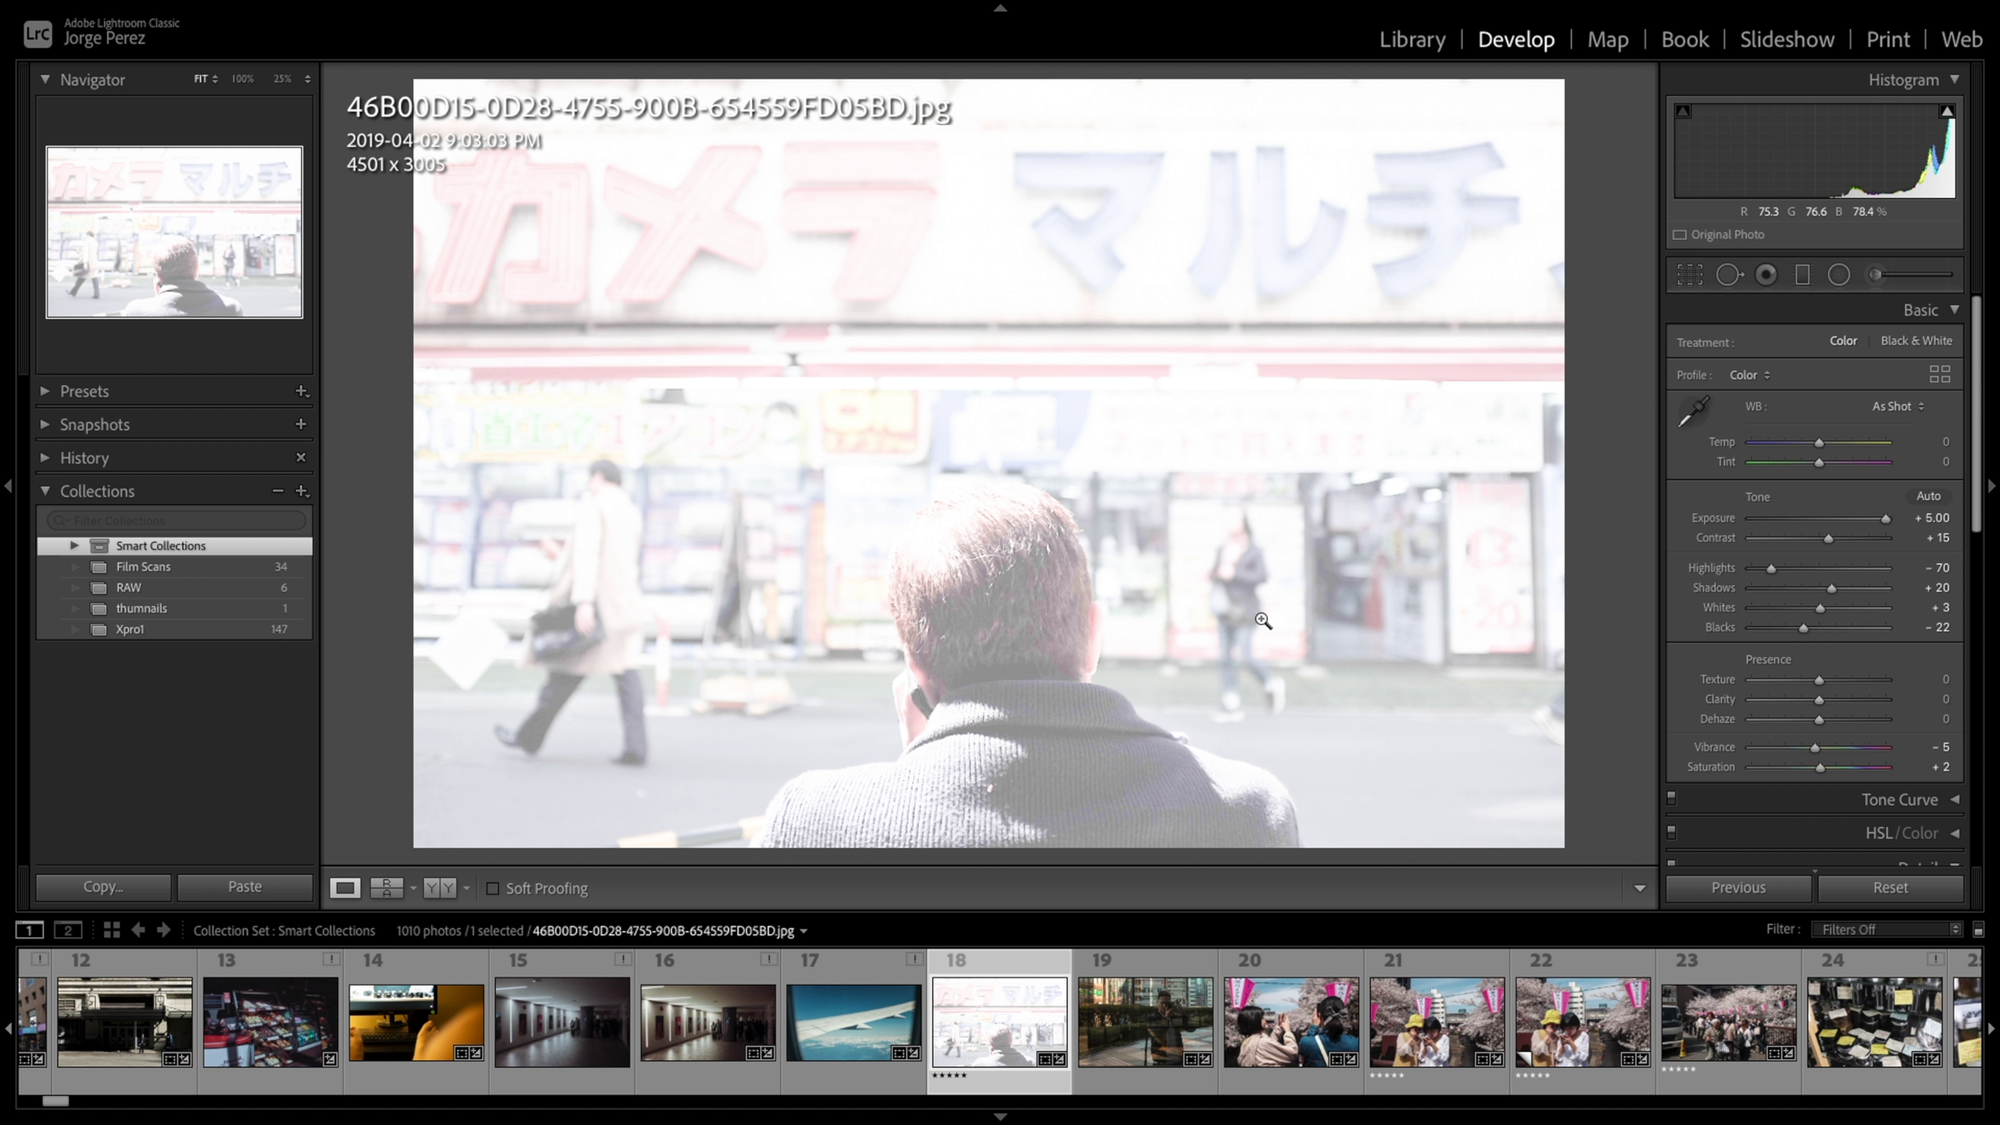Pick the White Balance Selector eyedropper
The height and width of the screenshot is (1125, 2000).
coord(1694,411)
